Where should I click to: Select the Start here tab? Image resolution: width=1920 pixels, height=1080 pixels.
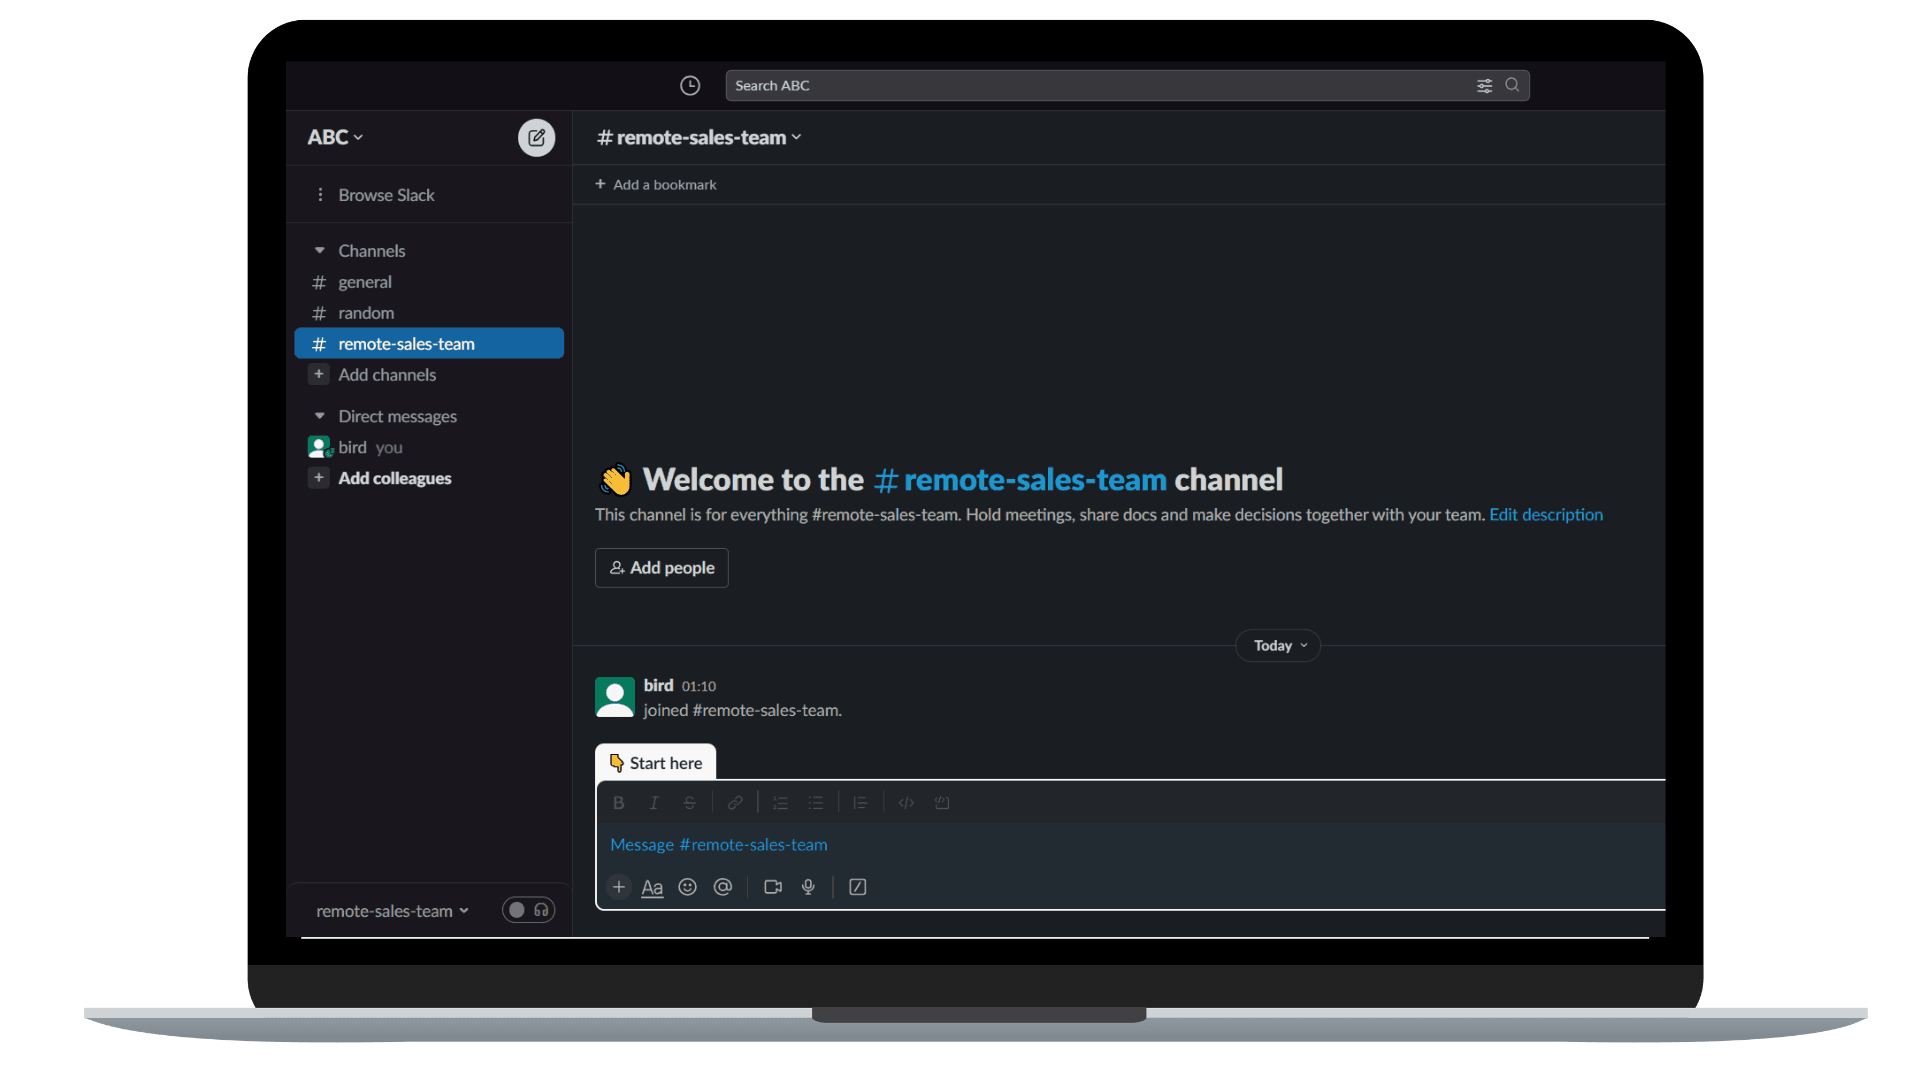[x=655, y=762]
